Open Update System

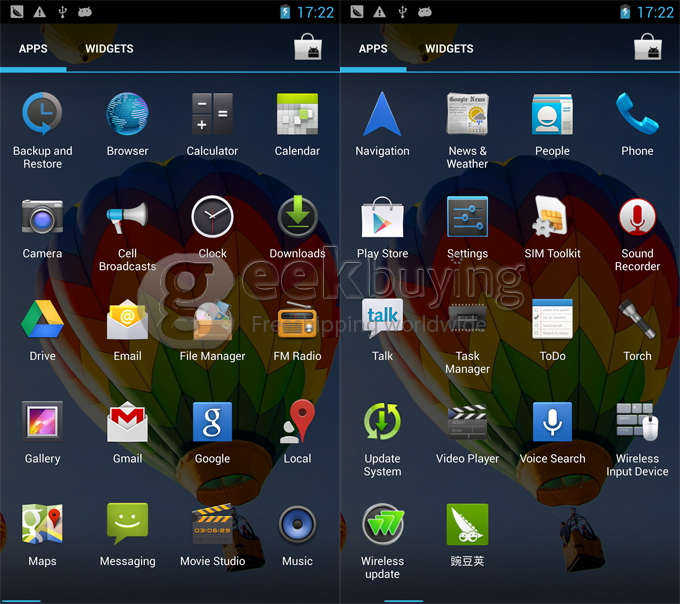tap(382, 421)
